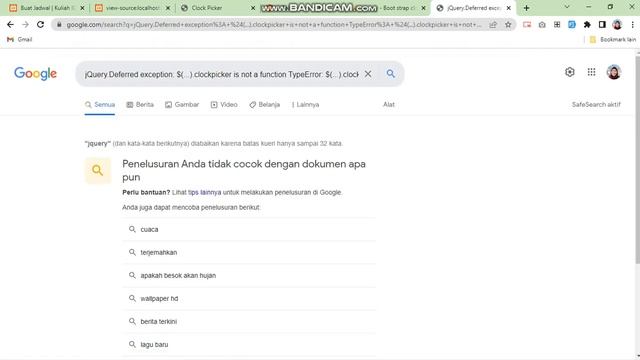This screenshot has width=640, height=360.
Task: Click the camera screenshot extension icon
Action: coord(542,24)
